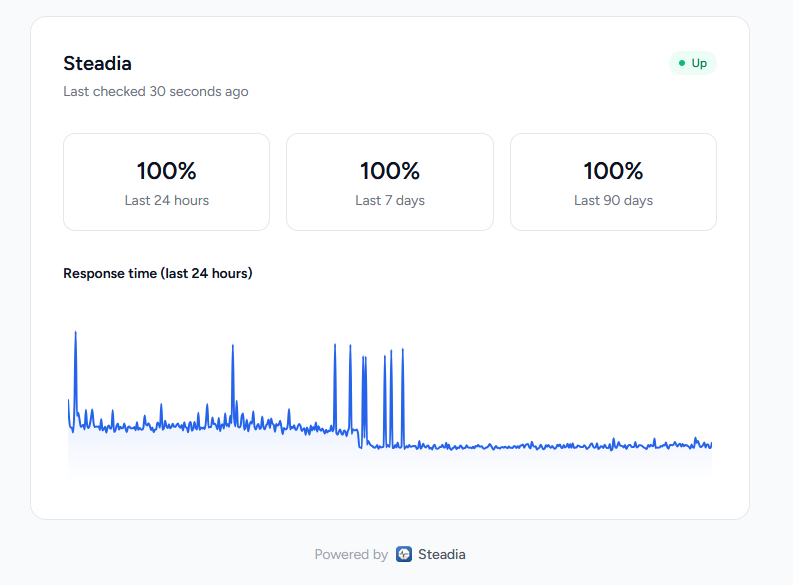Click the 100% value for Last 24 hours
Screen dimensions: 793x585
tap(166, 171)
